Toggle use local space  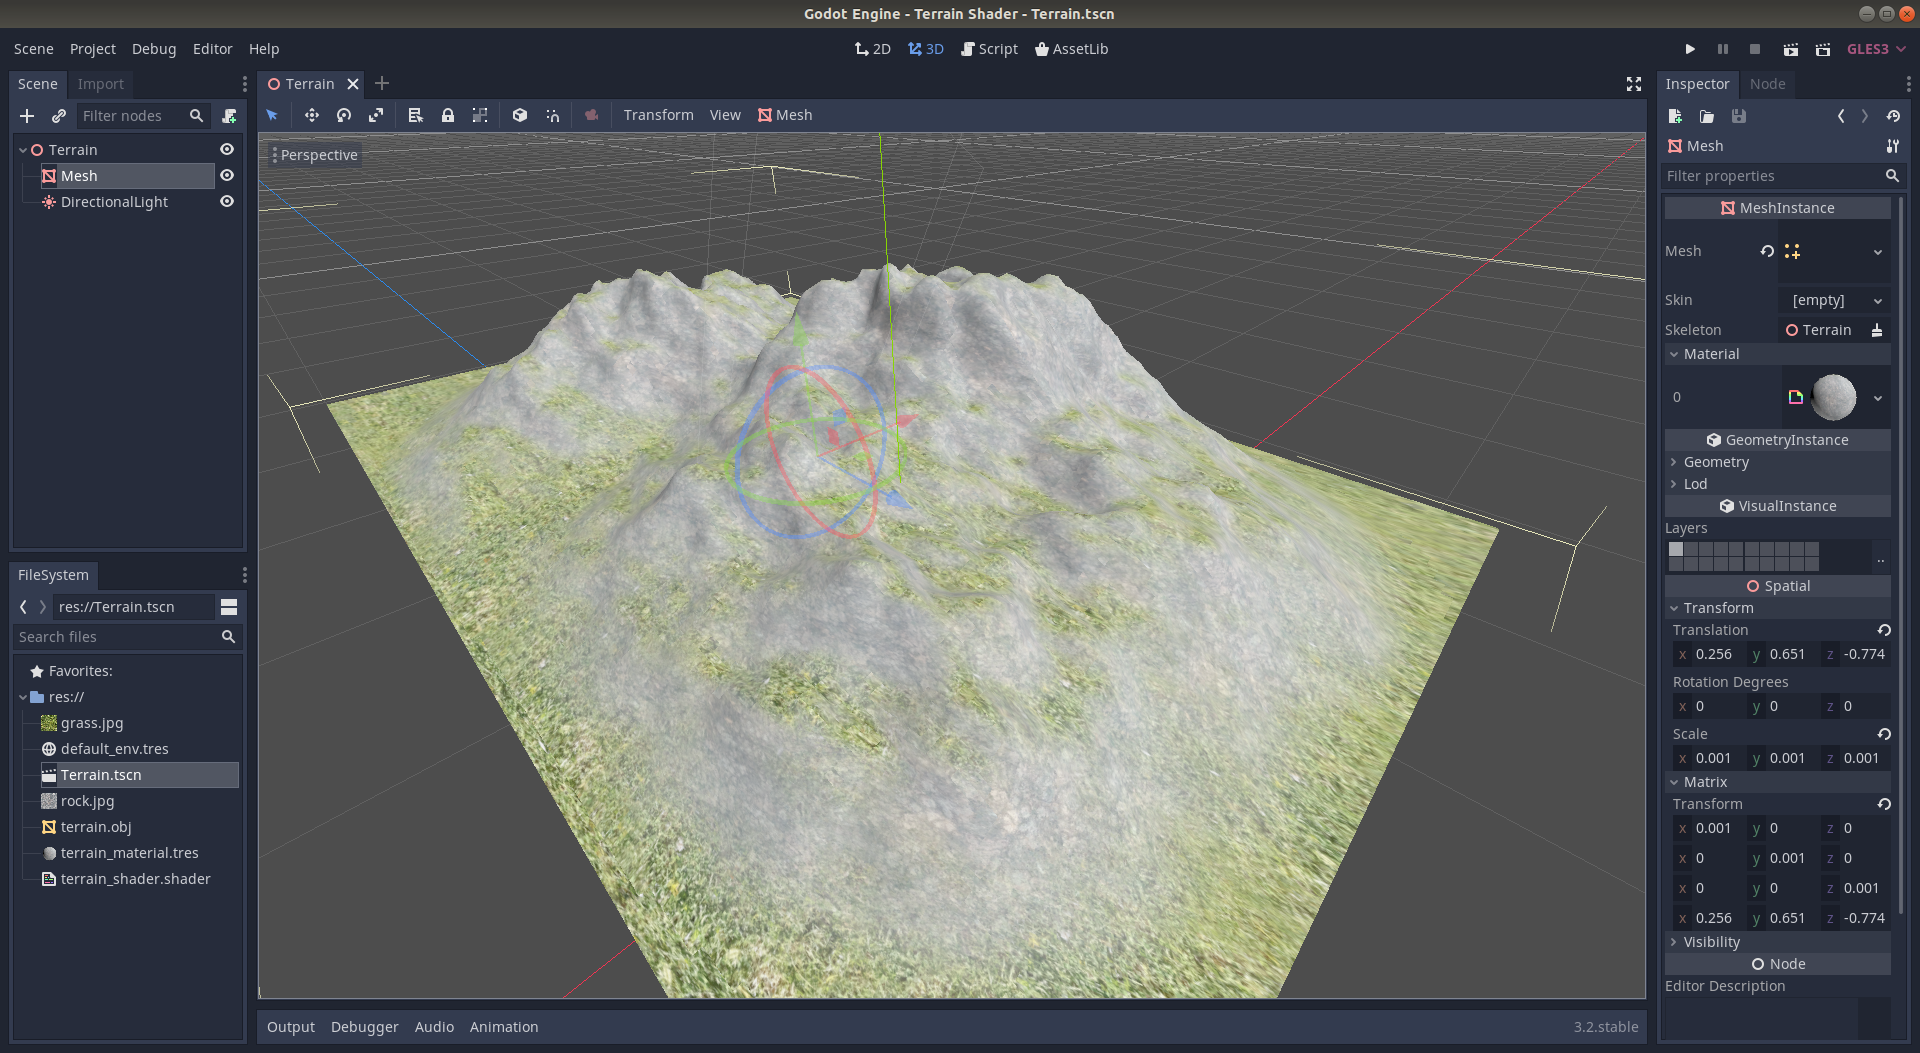pyautogui.click(x=520, y=115)
